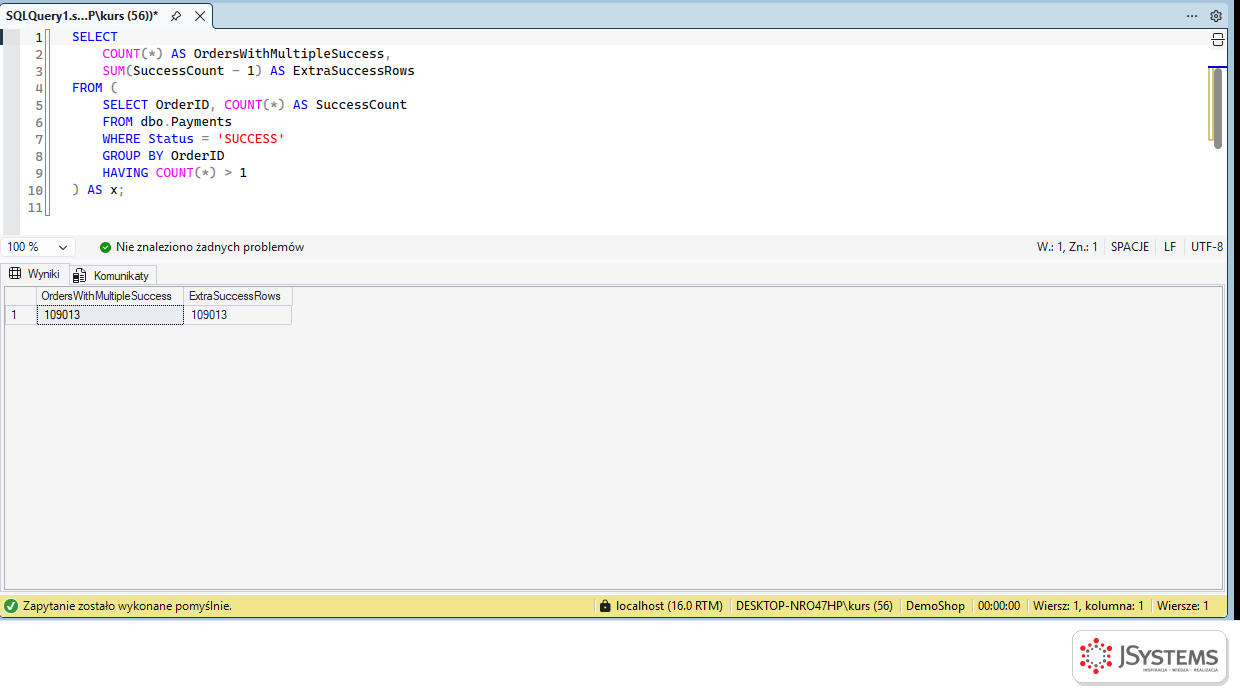1240x692 pixels.
Task: Click the green no-problems checkmark icon
Action: pyautogui.click(x=106, y=247)
